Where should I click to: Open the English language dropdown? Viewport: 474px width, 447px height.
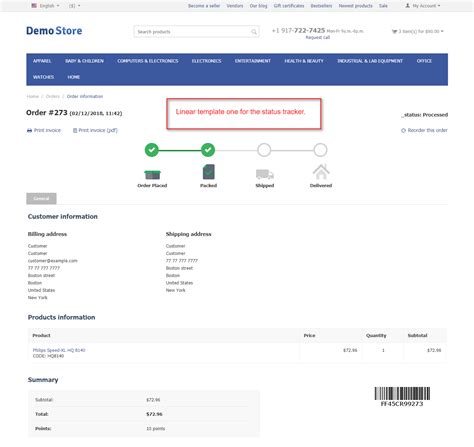click(46, 6)
